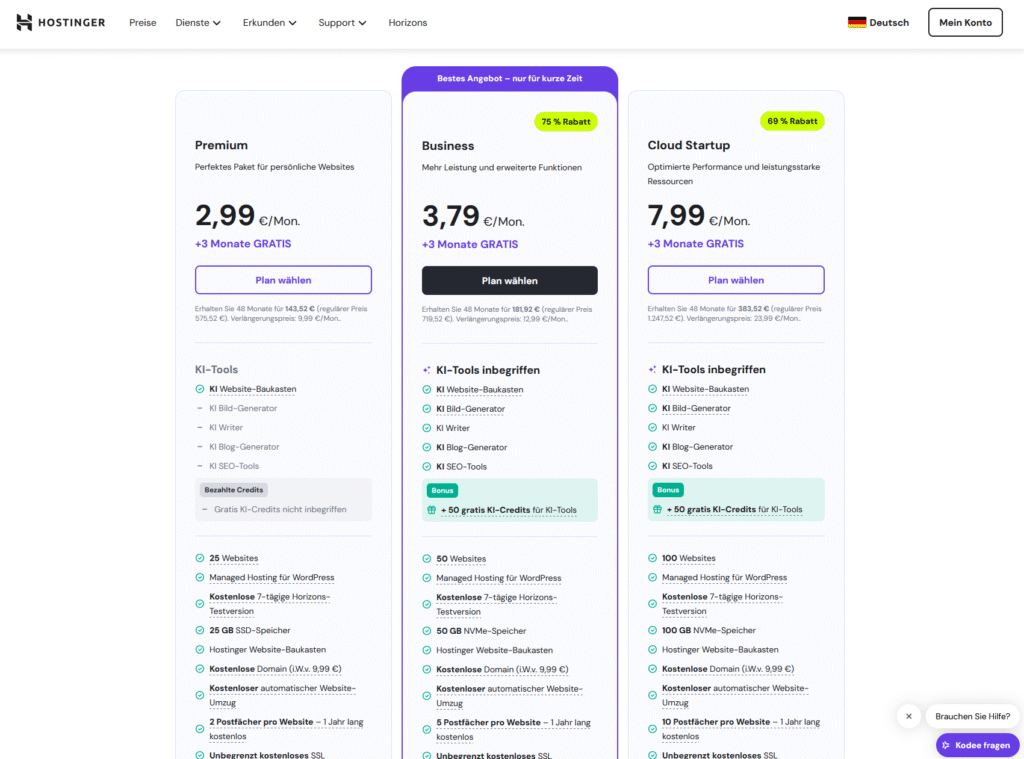Click Kostenlose 7-tägige Horizons-Testversion in Premium plan
The image size is (1024, 759).
coord(270,604)
